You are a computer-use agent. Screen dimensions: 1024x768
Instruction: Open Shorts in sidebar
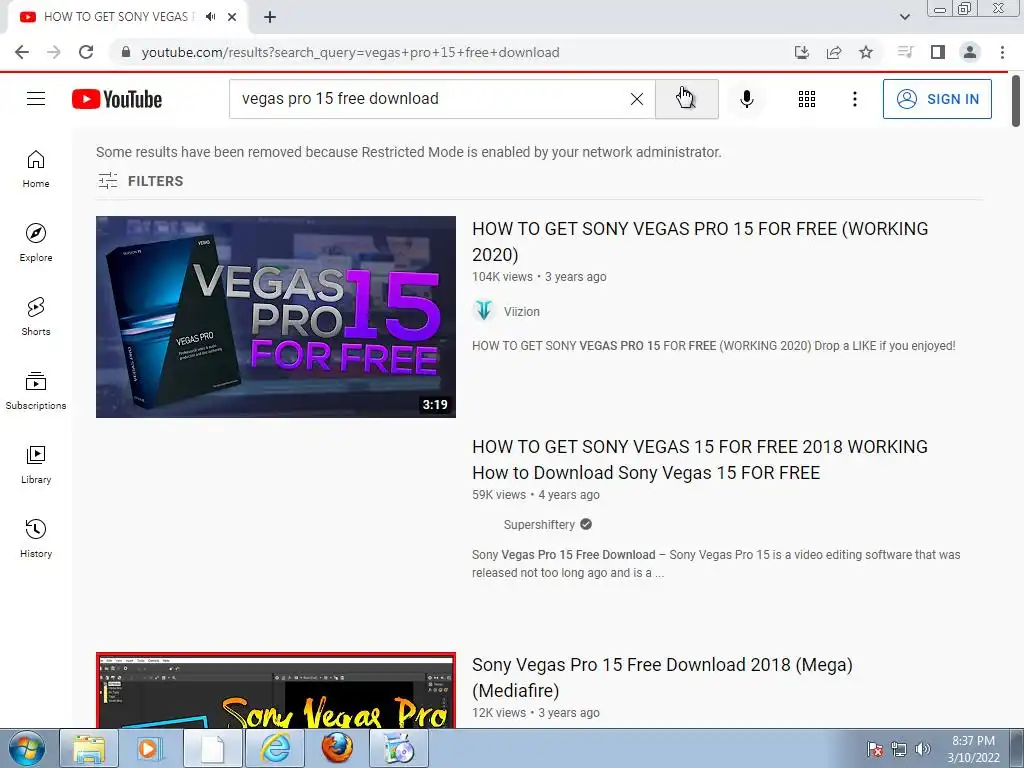click(36, 317)
